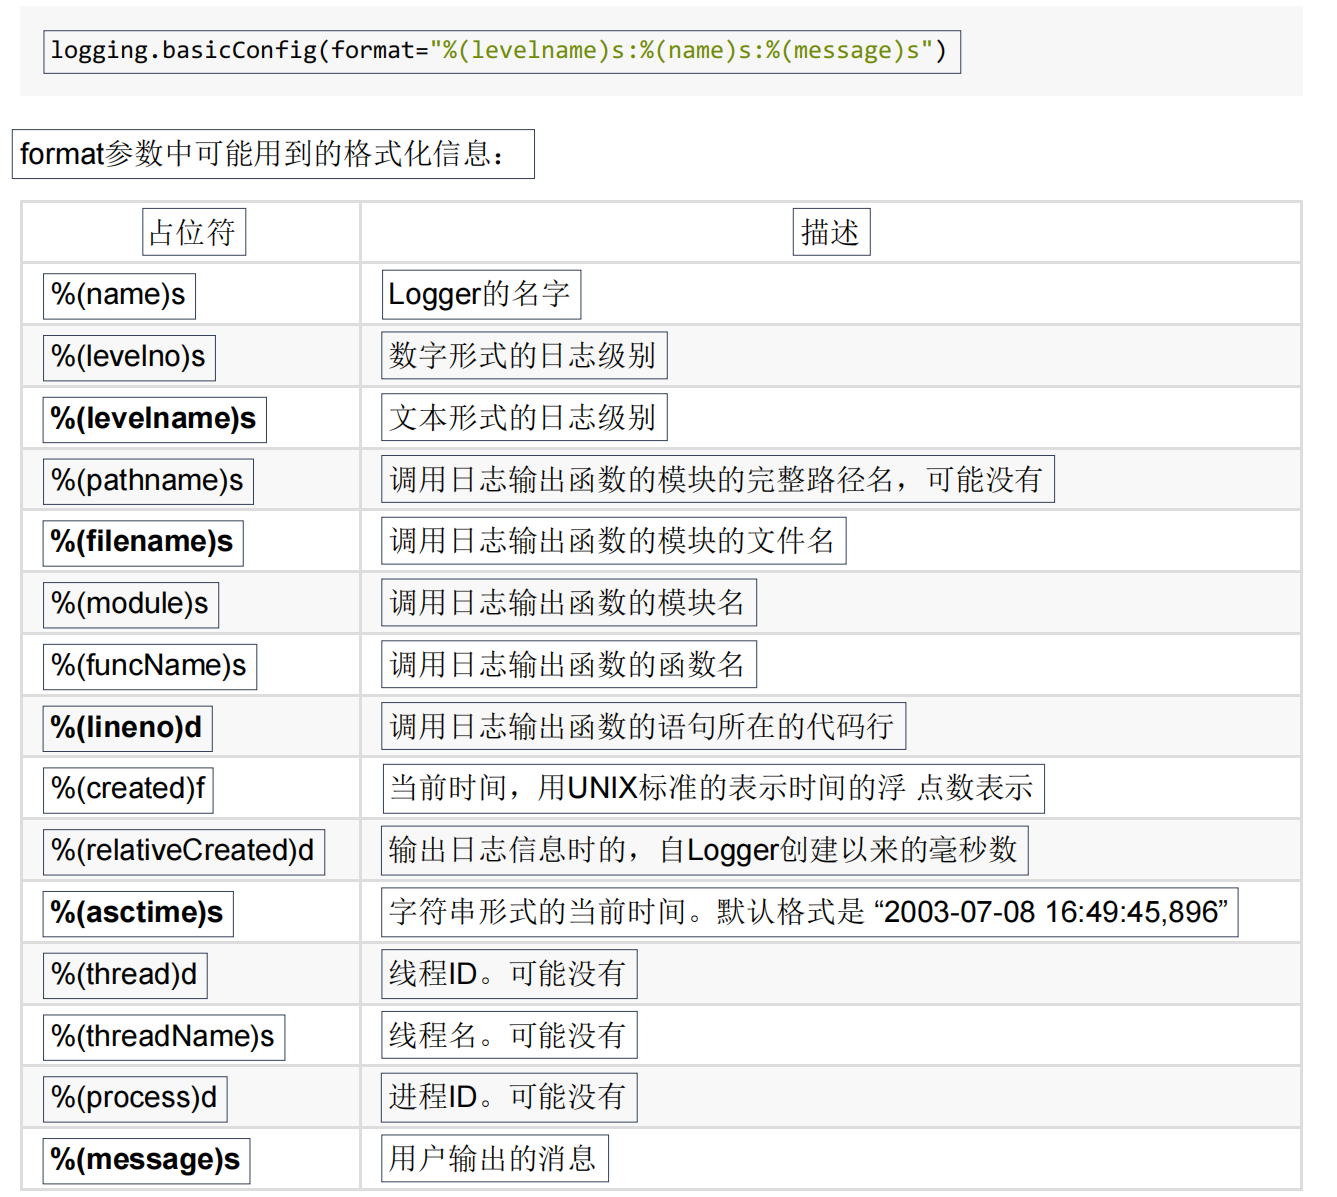This screenshot has height=1197, width=1337.
Task: Select the %(relativeCreated)d placeholder cell
Action: [183, 851]
